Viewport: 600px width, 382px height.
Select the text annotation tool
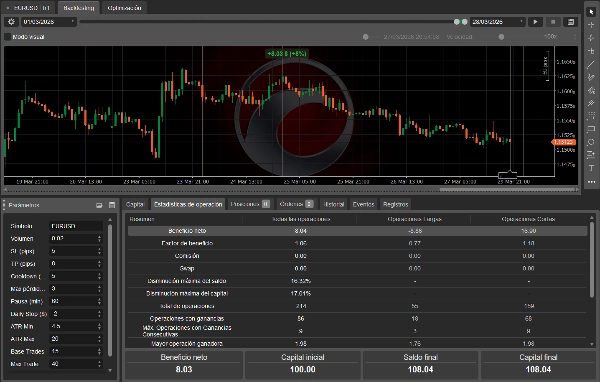591,168
